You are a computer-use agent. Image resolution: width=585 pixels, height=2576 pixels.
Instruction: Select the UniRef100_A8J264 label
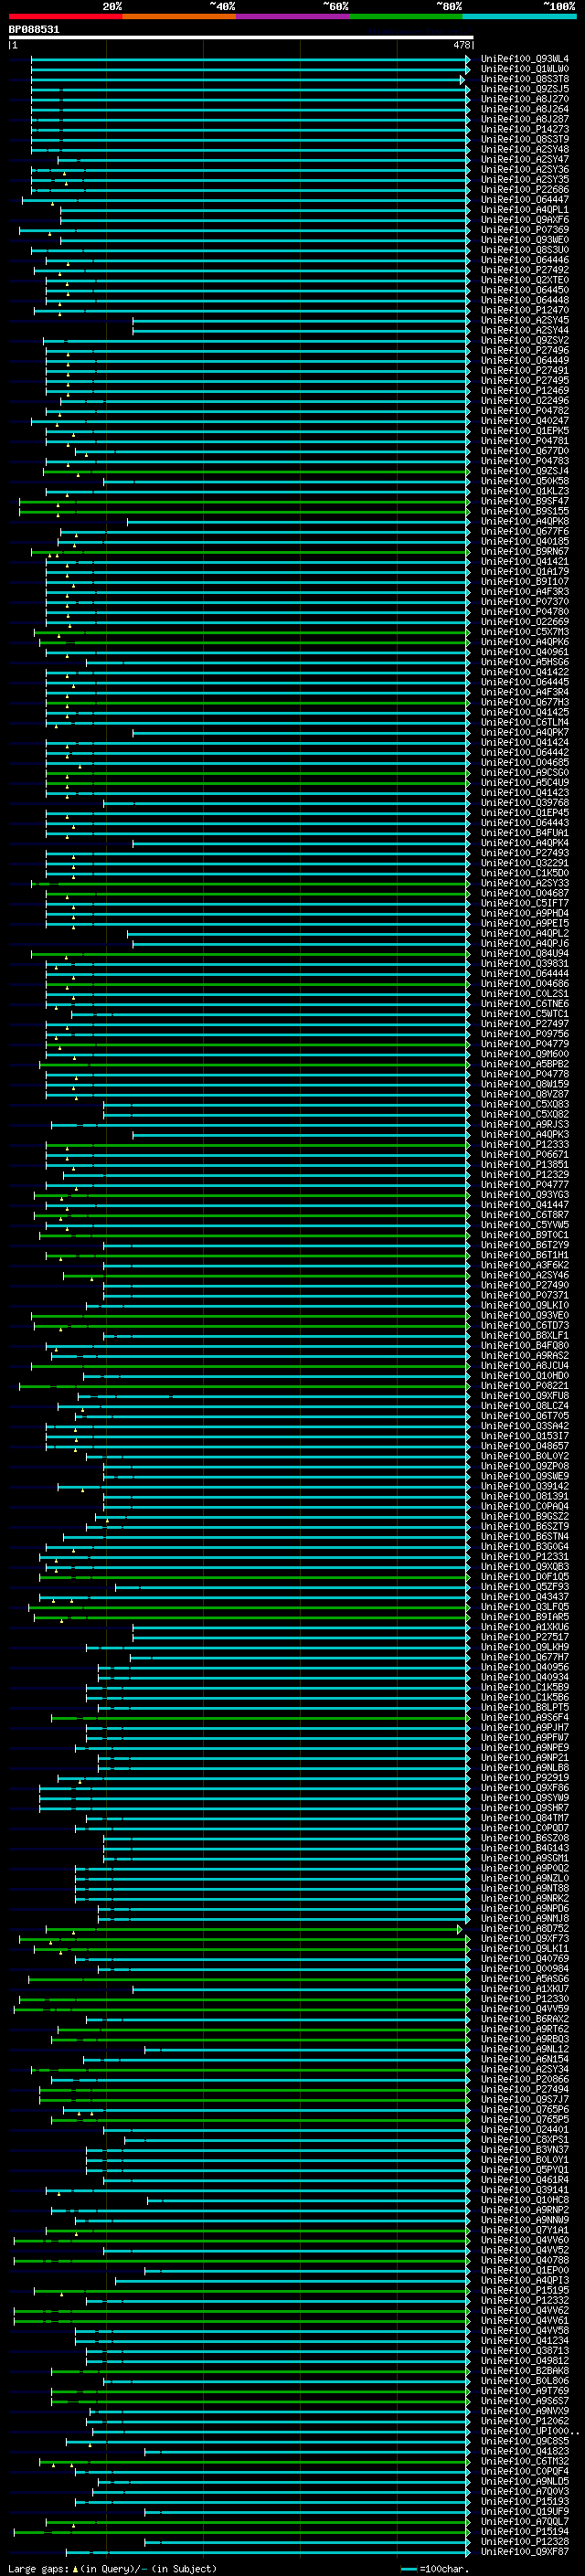pyautogui.click(x=525, y=109)
